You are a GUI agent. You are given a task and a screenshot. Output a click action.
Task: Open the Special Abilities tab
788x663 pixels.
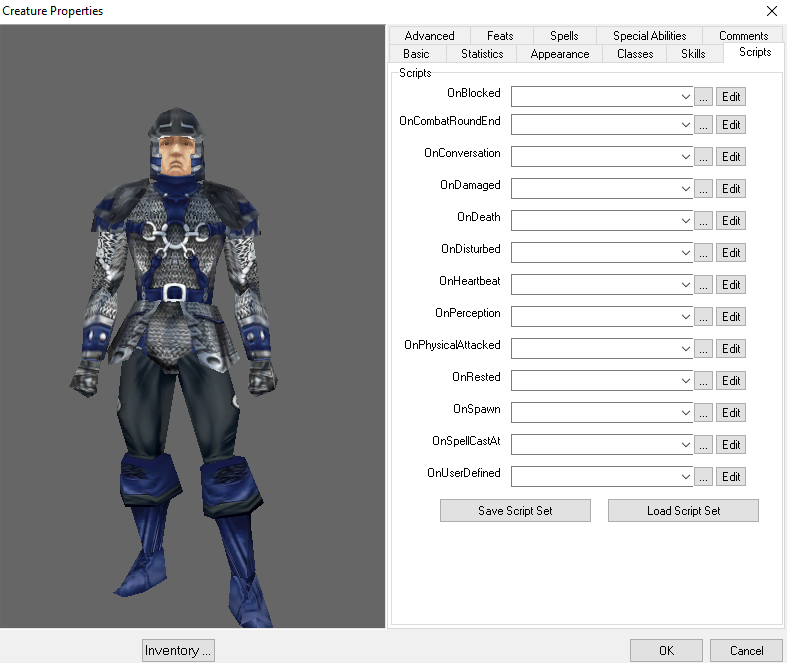pos(649,36)
